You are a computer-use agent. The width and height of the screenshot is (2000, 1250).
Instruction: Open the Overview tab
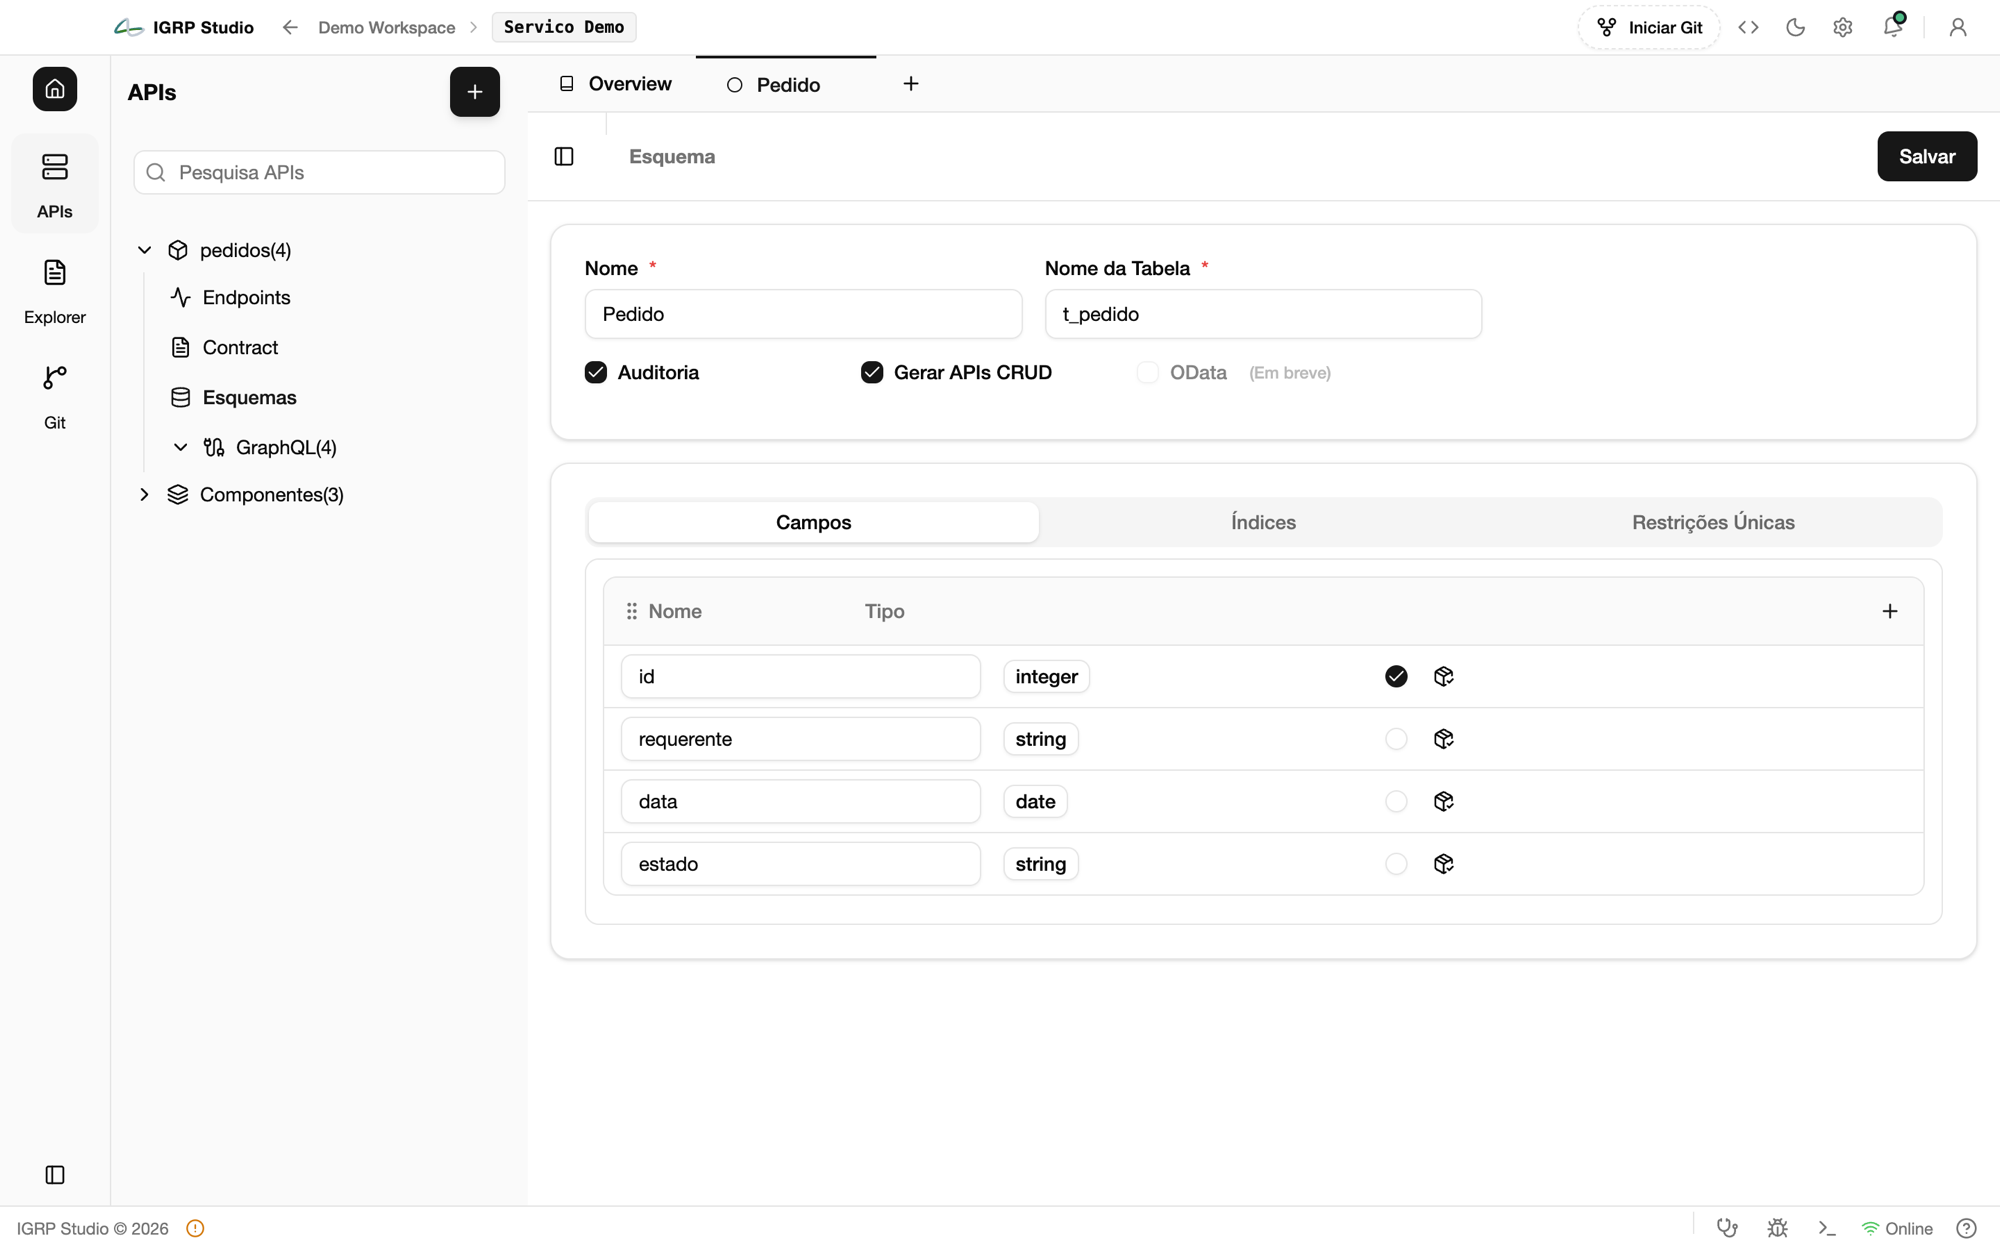click(615, 84)
